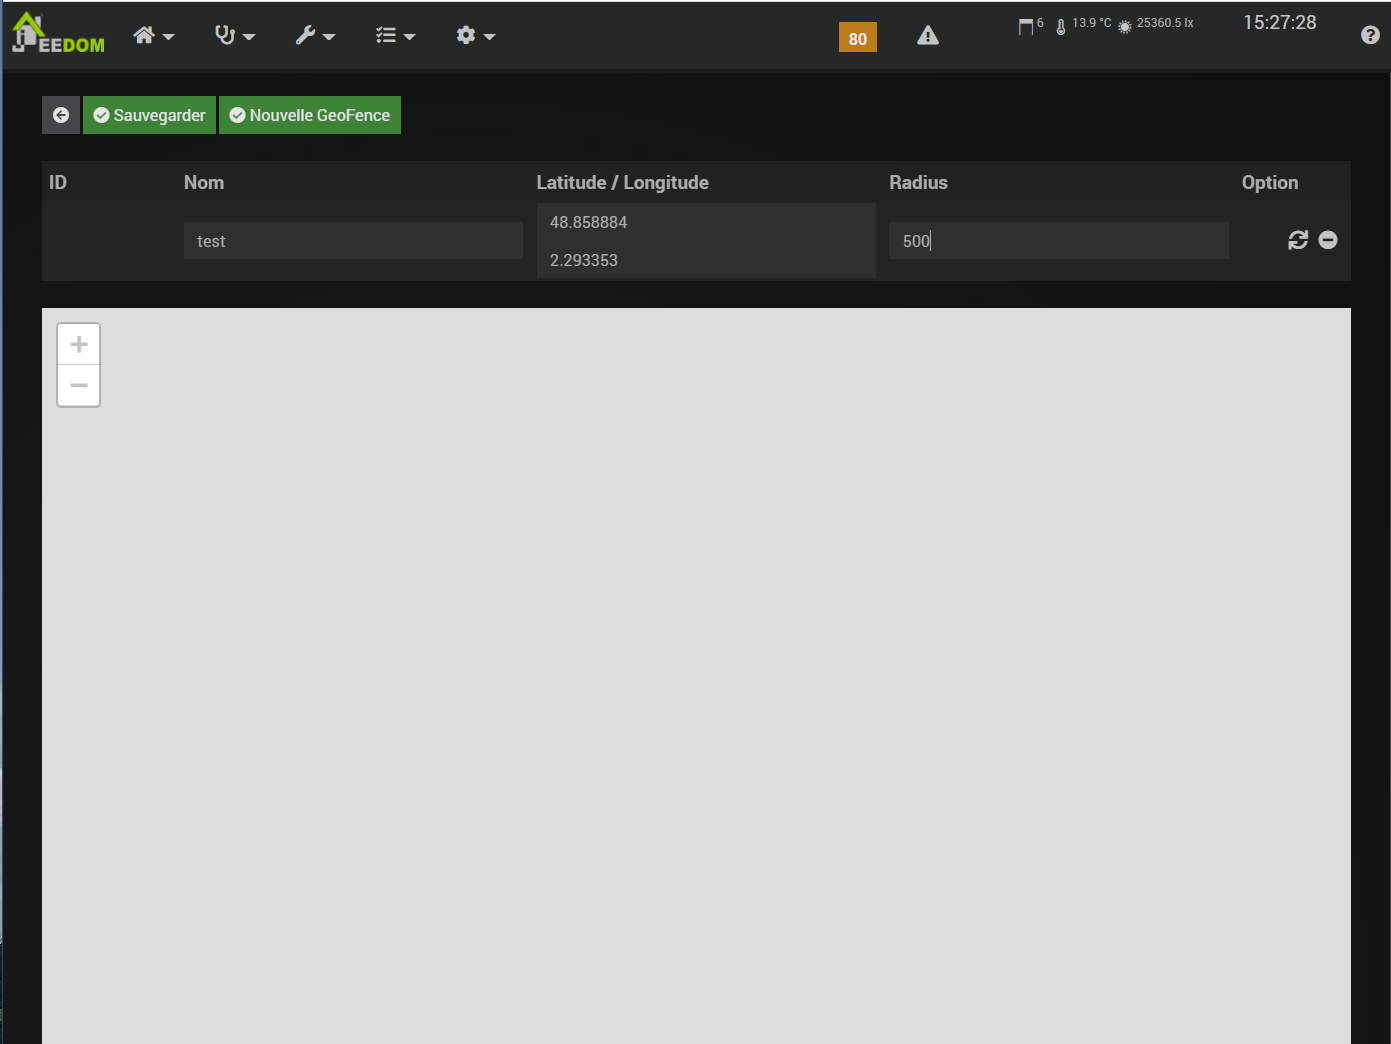Open the Home menu dropdown
Screen dimensions: 1391x1044
pos(153,36)
